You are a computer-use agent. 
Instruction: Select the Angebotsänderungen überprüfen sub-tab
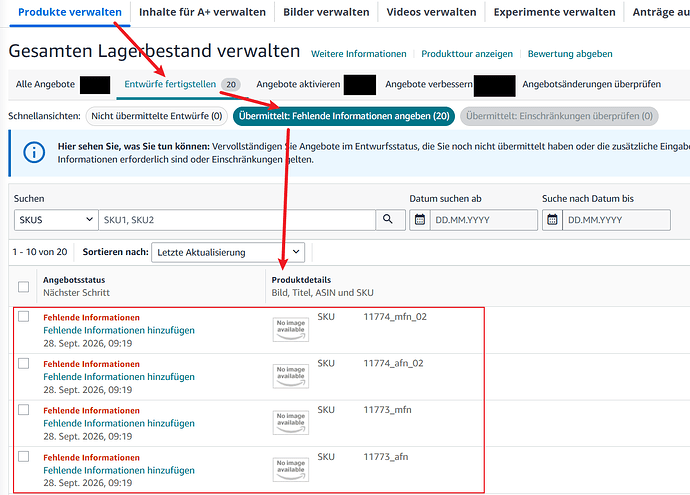591,84
